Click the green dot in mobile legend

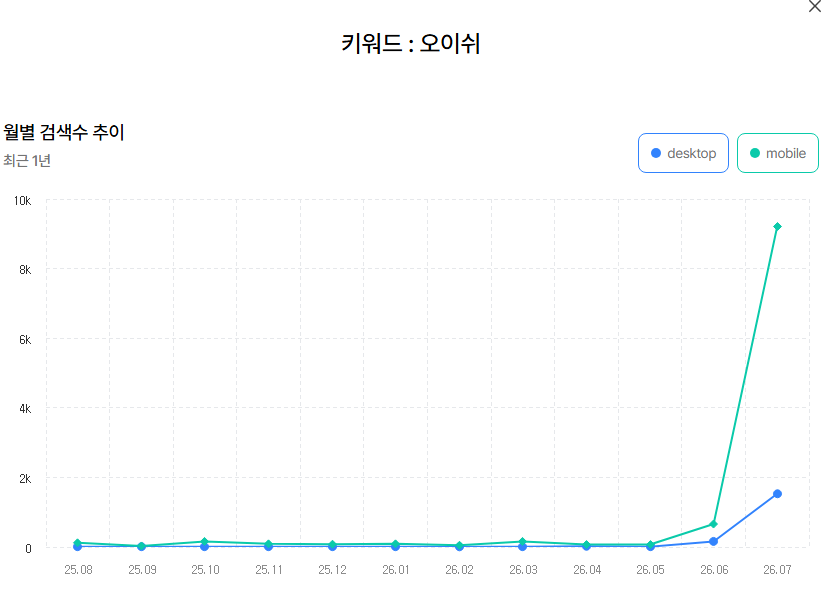coord(755,153)
